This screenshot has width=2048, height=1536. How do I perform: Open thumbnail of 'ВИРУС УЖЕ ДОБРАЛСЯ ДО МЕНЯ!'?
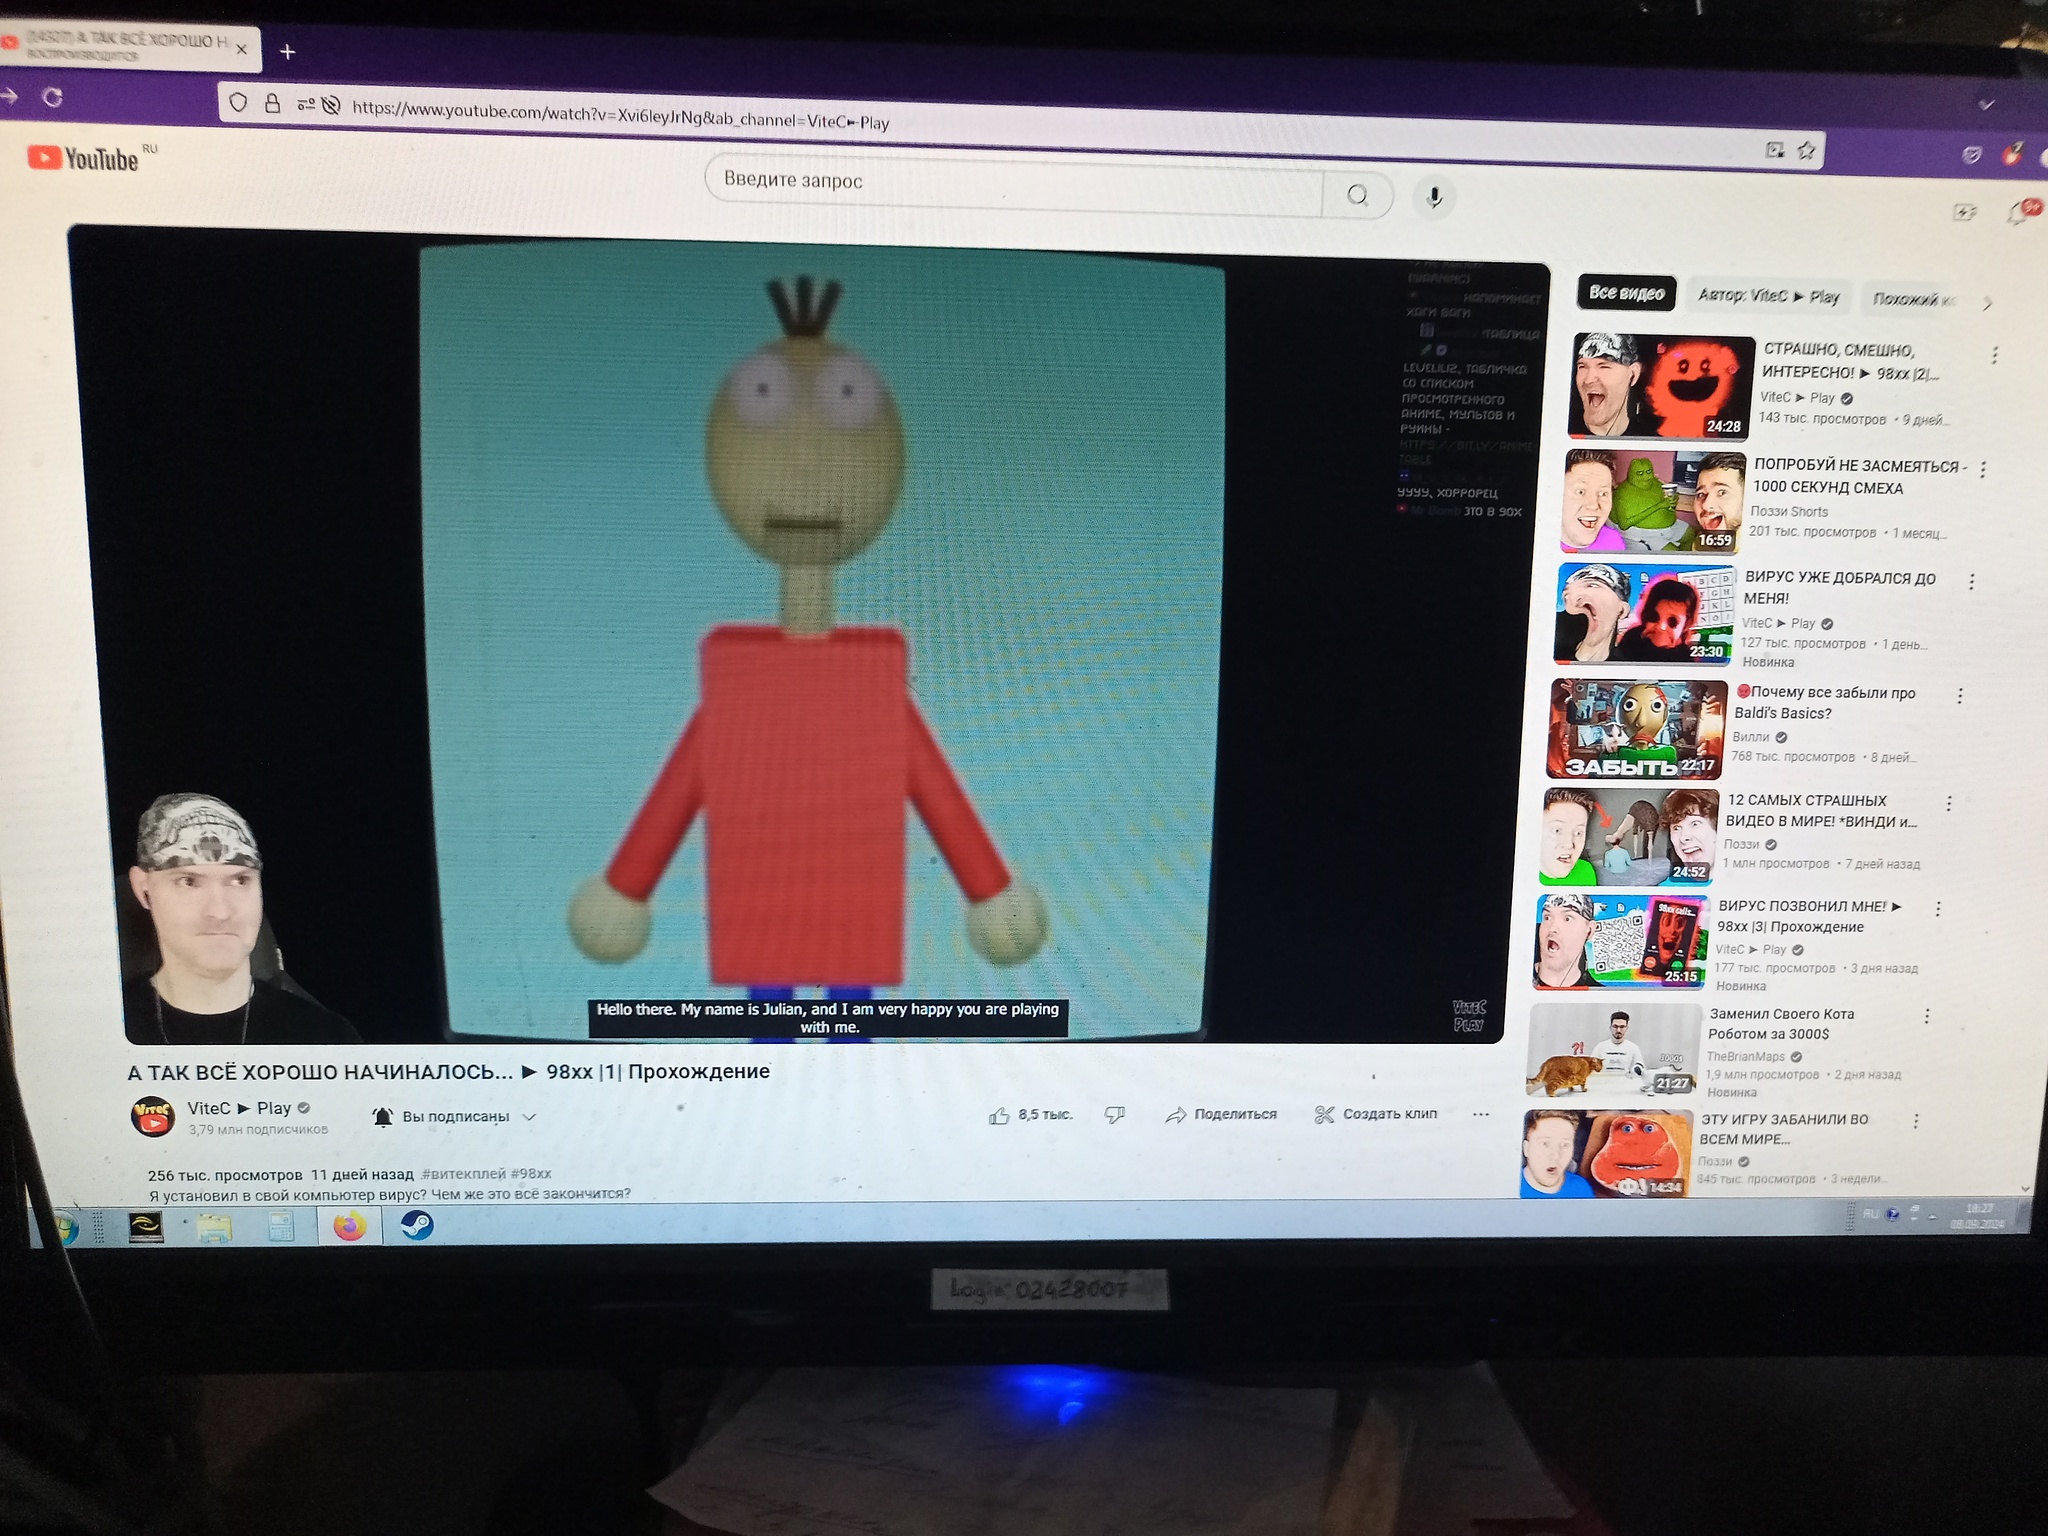(x=1645, y=613)
